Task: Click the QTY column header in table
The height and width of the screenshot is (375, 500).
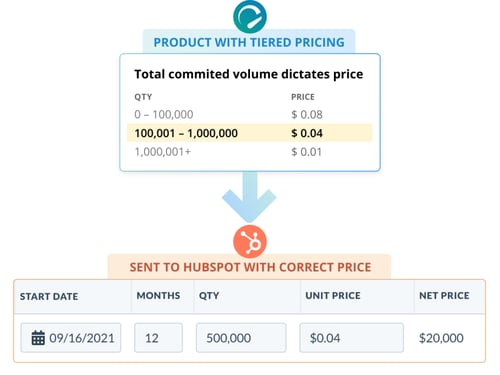Action: pyautogui.click(x=209, y=296)
